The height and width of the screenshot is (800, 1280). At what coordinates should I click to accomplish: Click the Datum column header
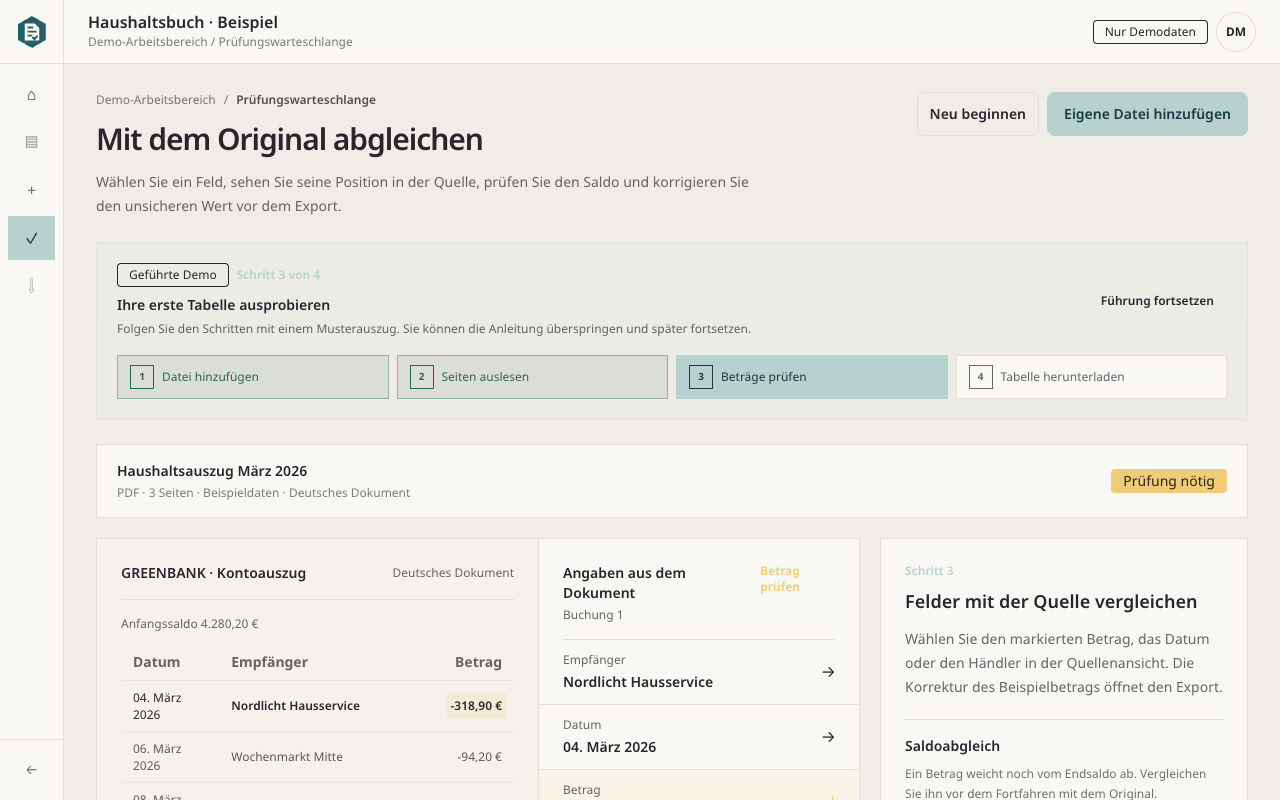point(157,662)
